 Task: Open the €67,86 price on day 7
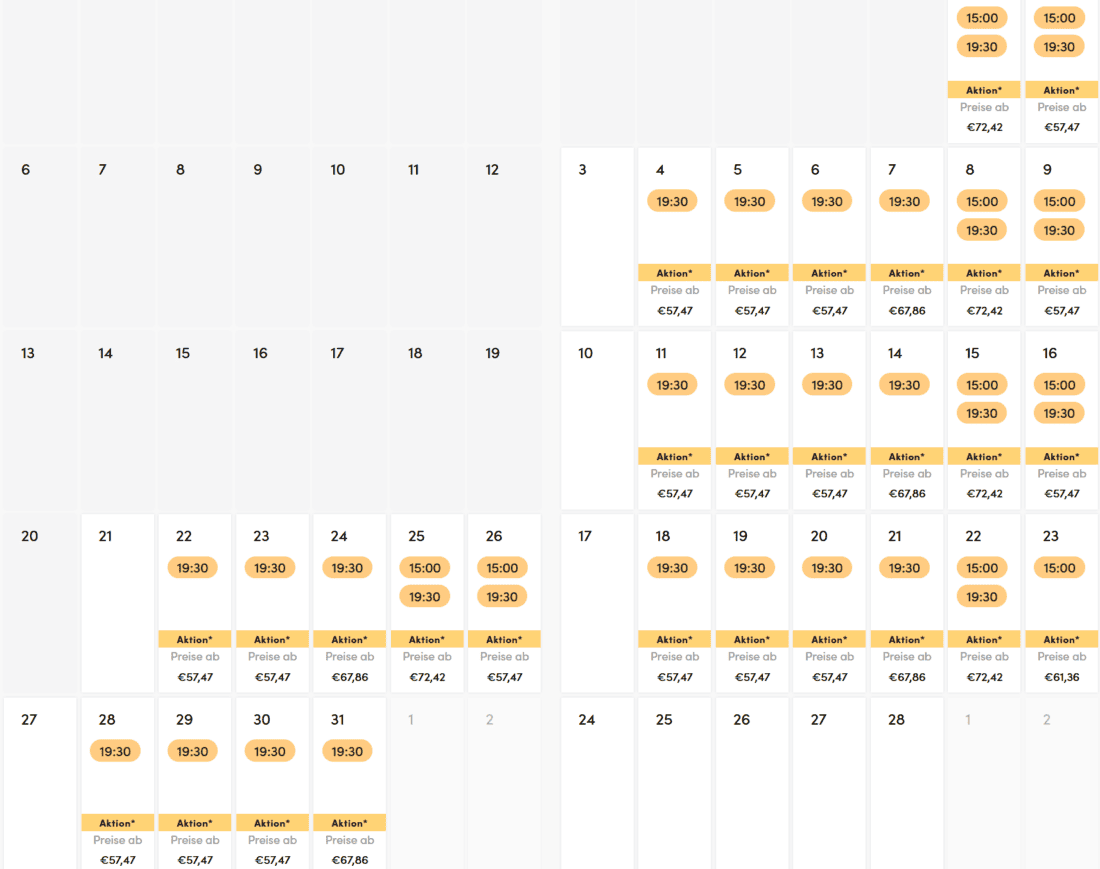(x=907, y=311)
